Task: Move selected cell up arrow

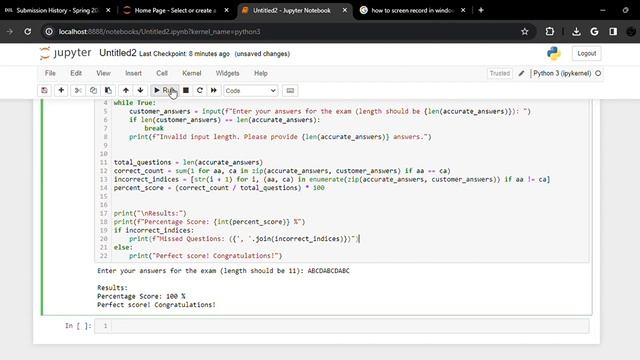Action: tap(126, 90)
